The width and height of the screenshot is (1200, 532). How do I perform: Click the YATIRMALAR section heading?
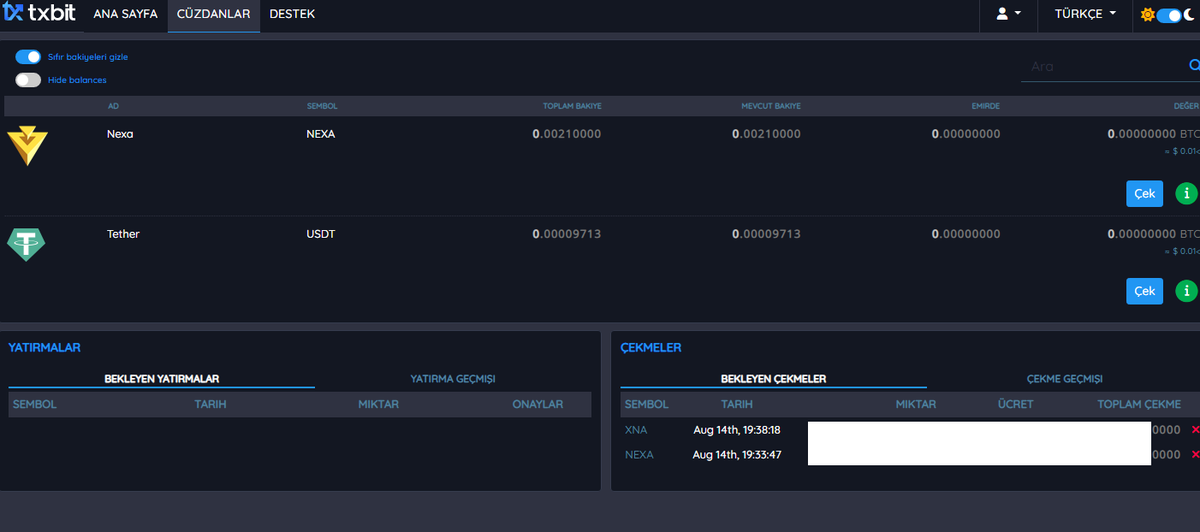44,347
